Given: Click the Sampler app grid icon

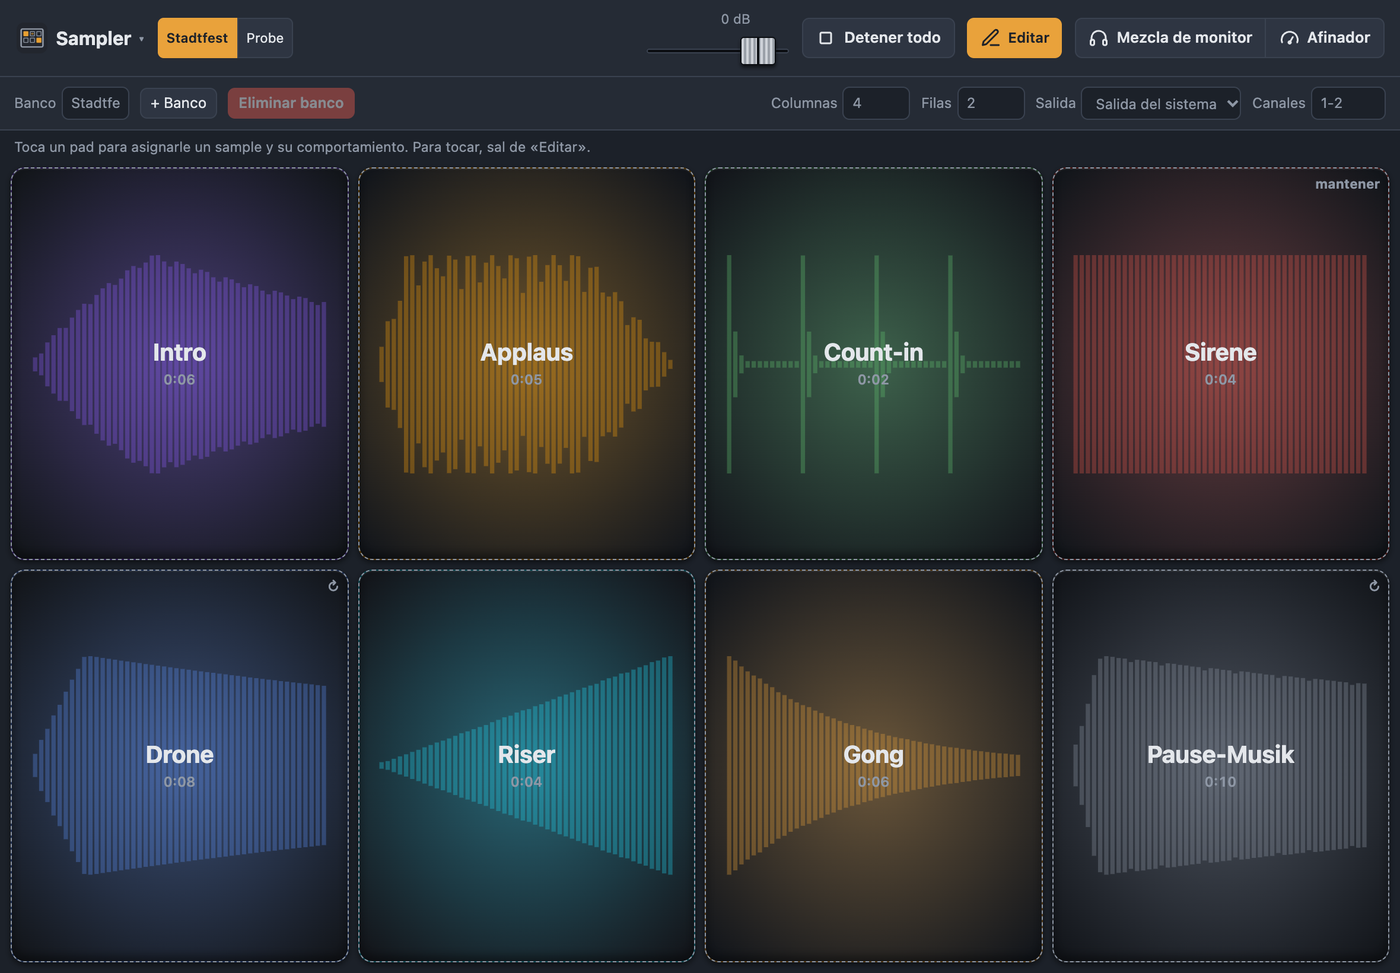Looking at the screenshot, I should (32, 38).
